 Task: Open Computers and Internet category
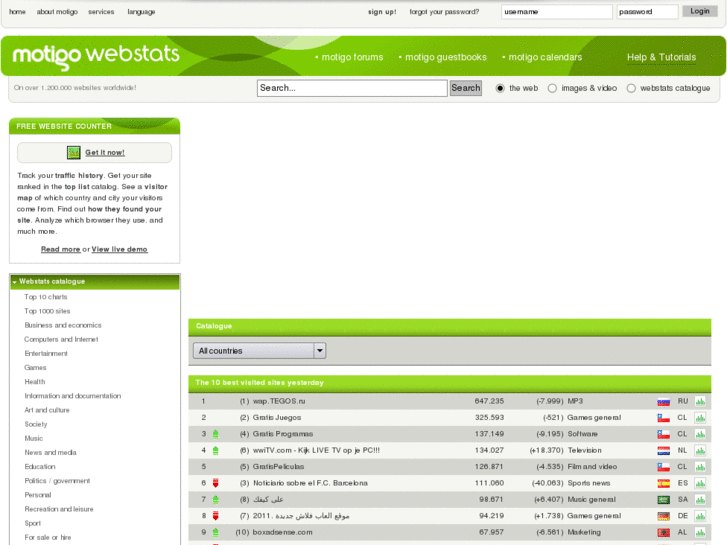(61, 339)
